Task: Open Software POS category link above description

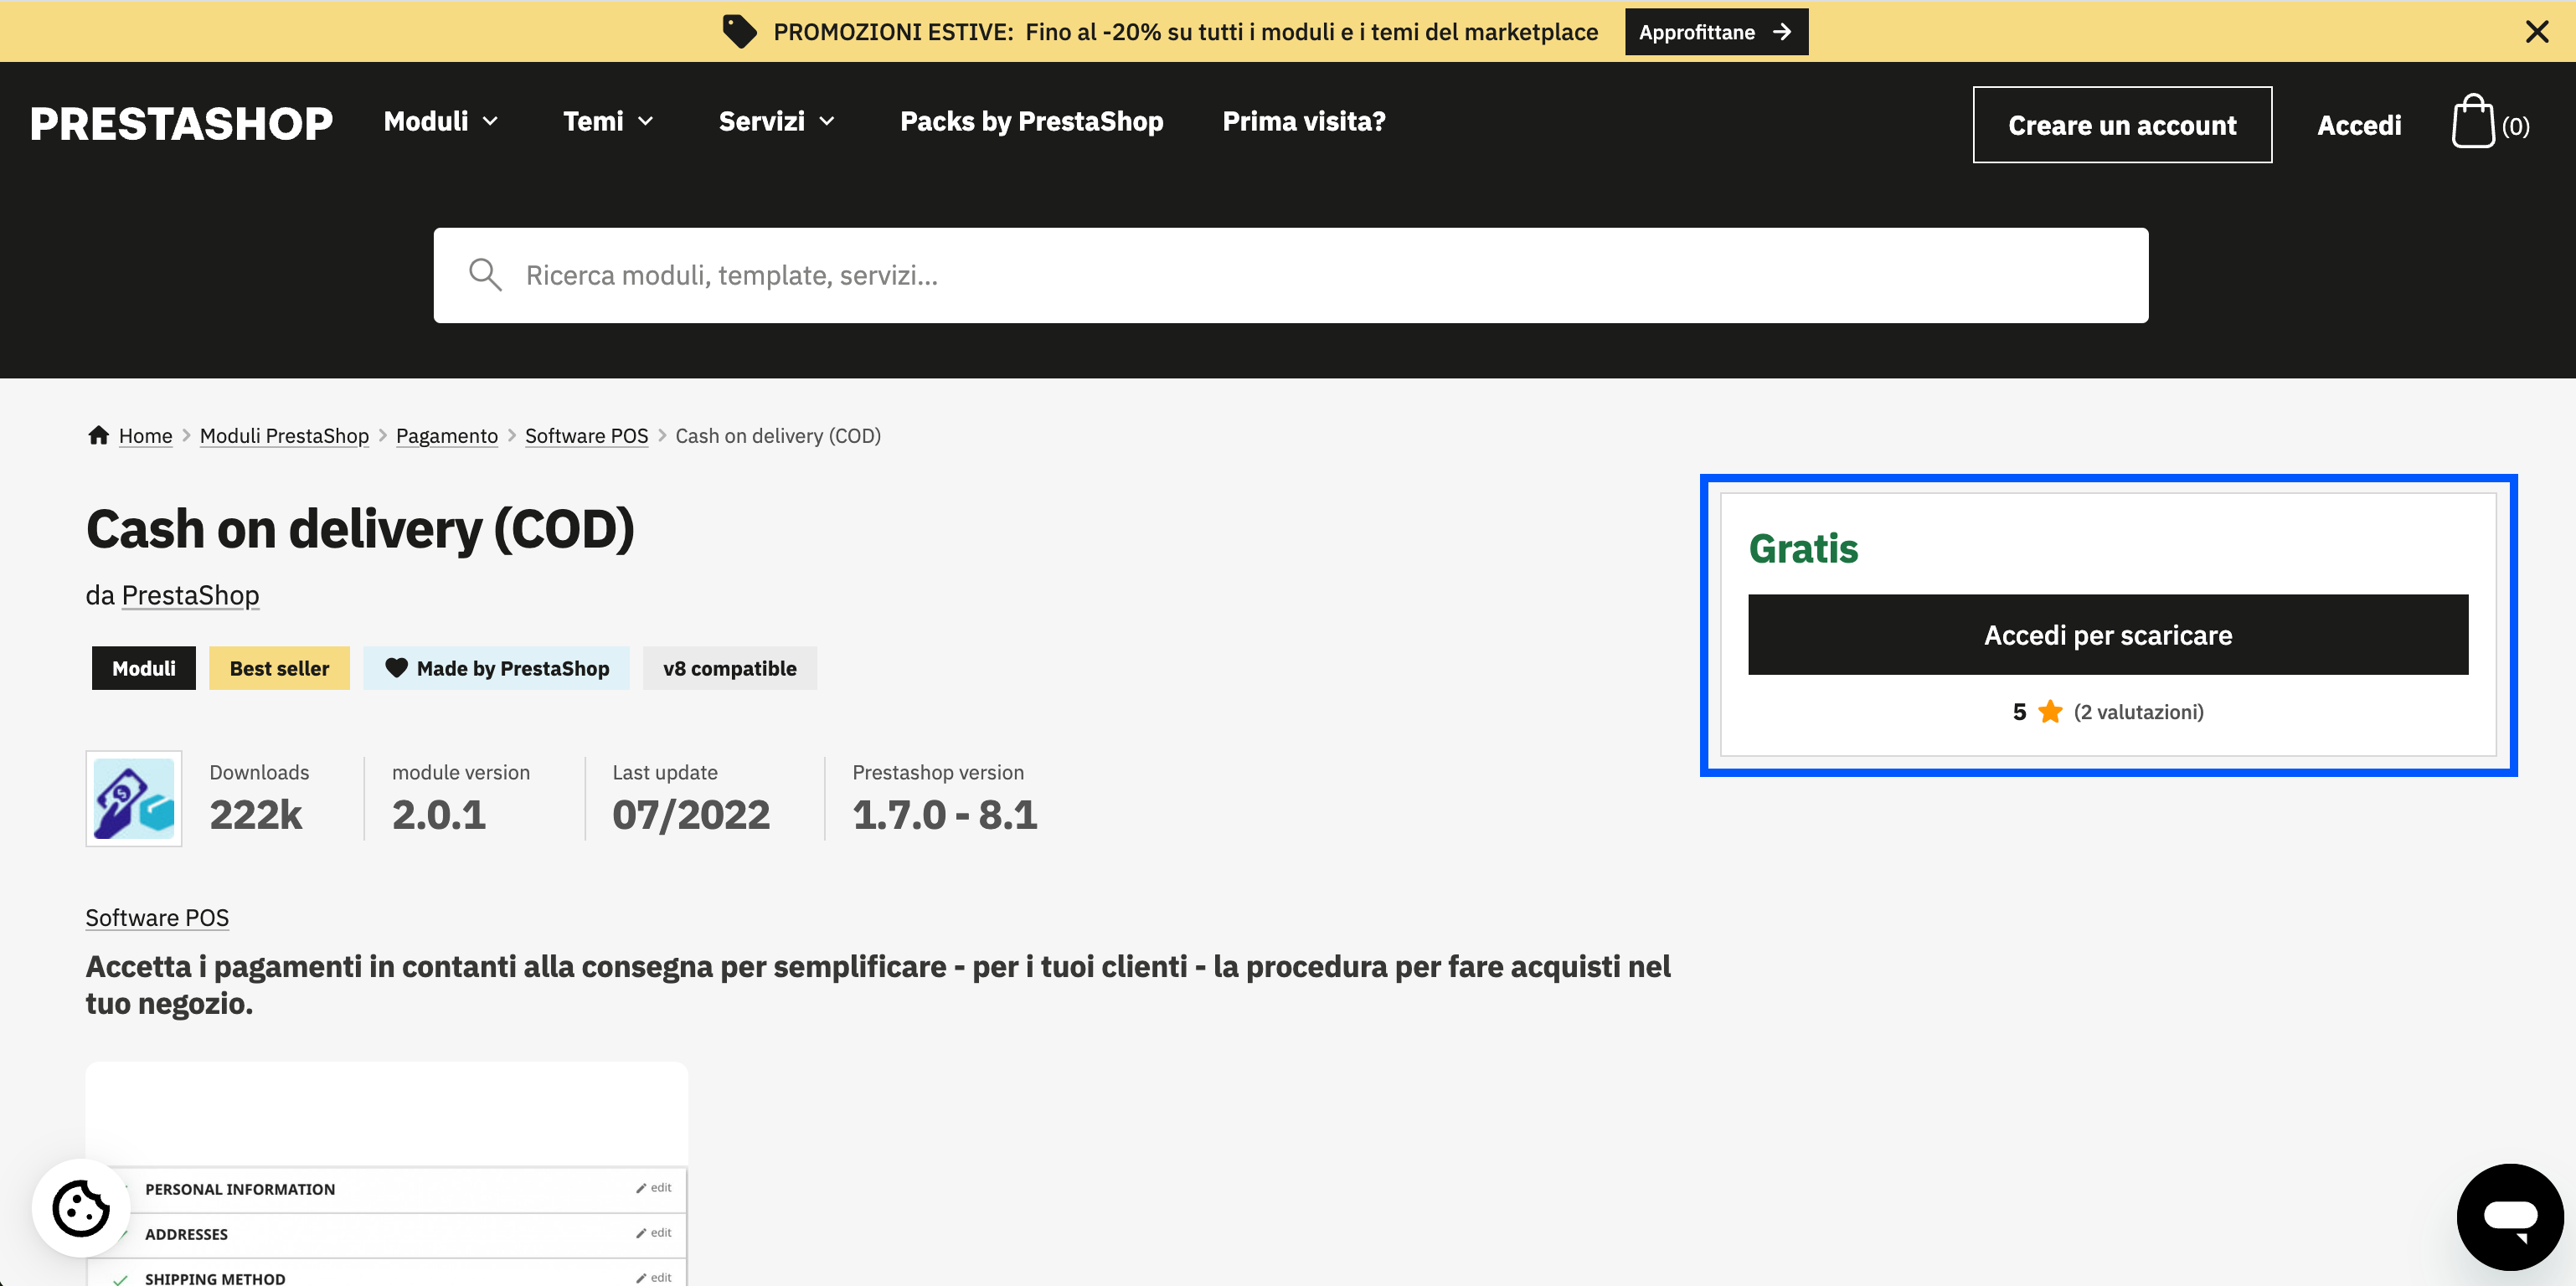Action: 157,917
